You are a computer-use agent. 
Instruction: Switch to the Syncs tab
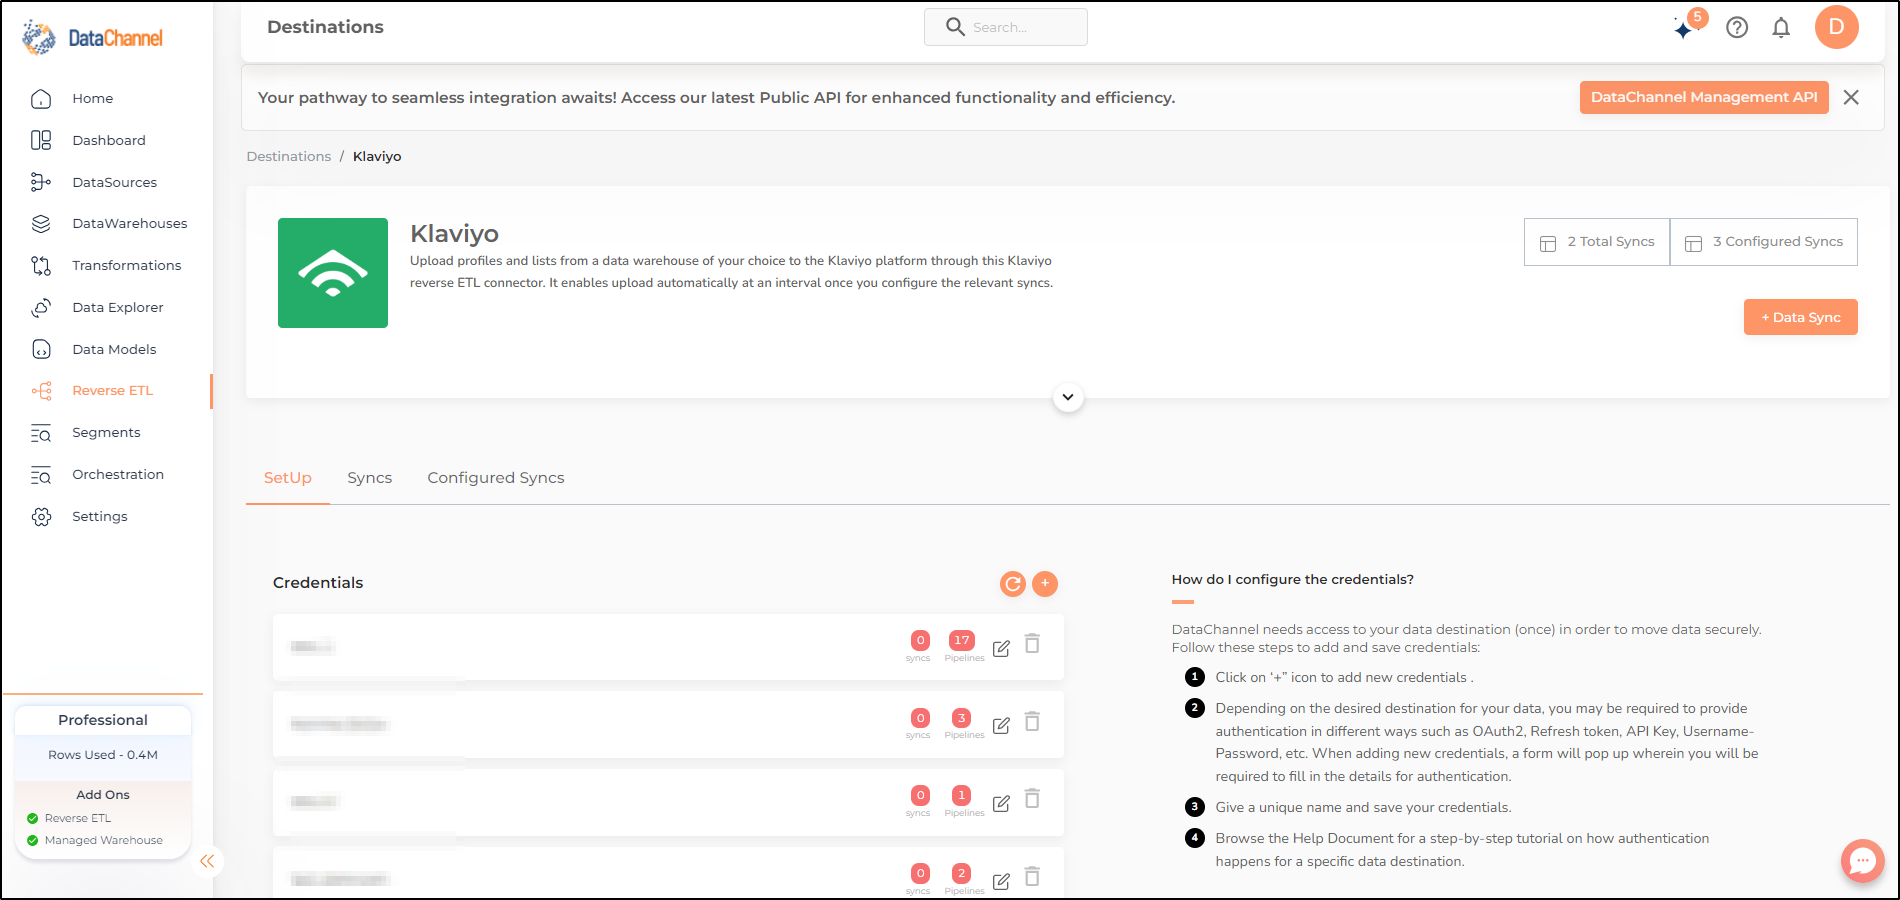click(x=370, y=478)
